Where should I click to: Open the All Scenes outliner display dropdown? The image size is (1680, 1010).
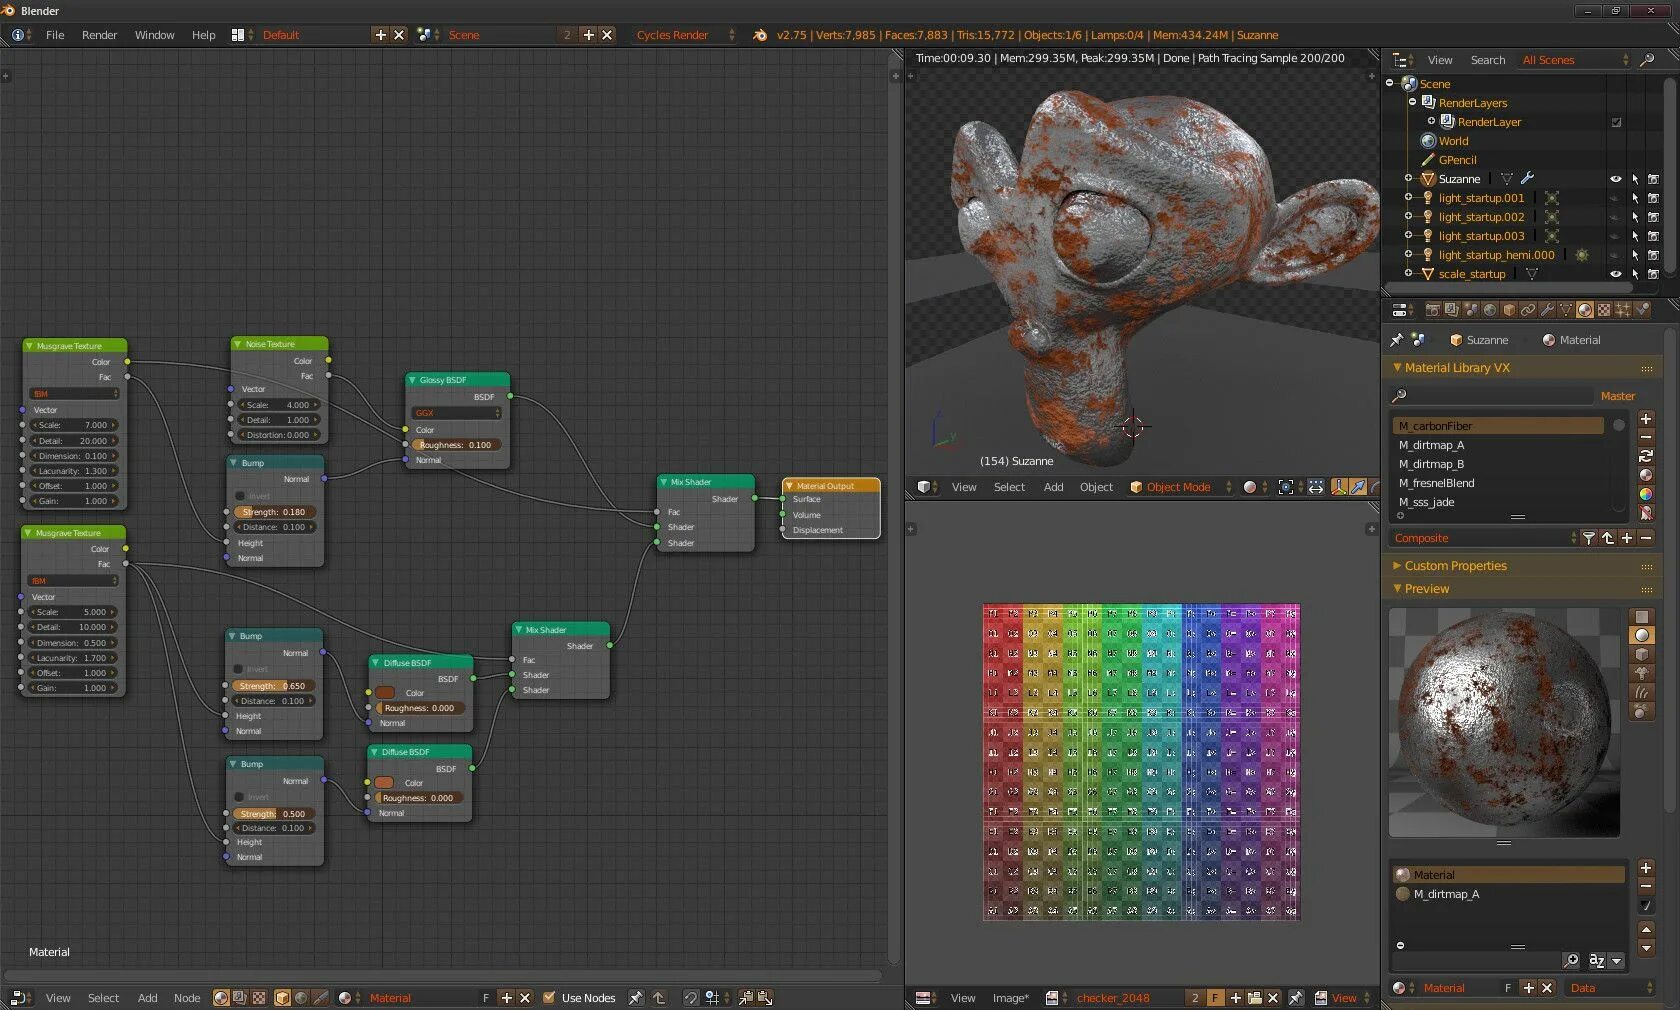tap(1574, 60)
